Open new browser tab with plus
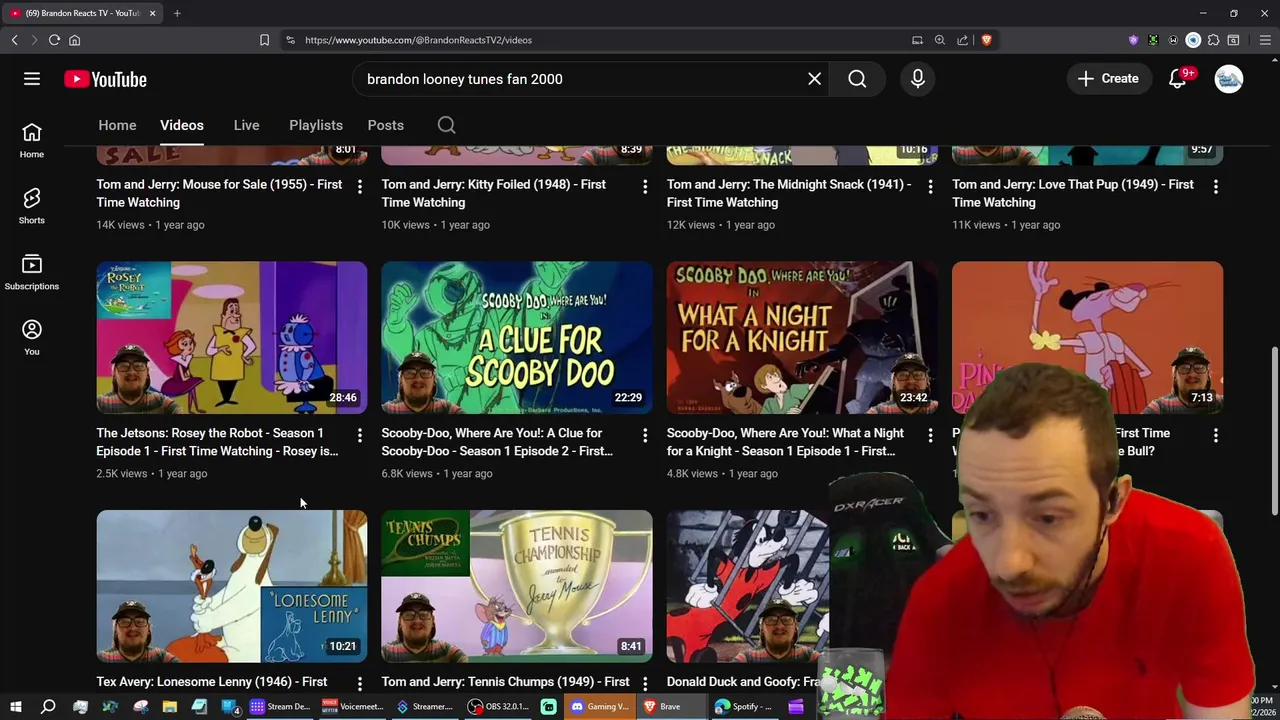 point(177,13)
